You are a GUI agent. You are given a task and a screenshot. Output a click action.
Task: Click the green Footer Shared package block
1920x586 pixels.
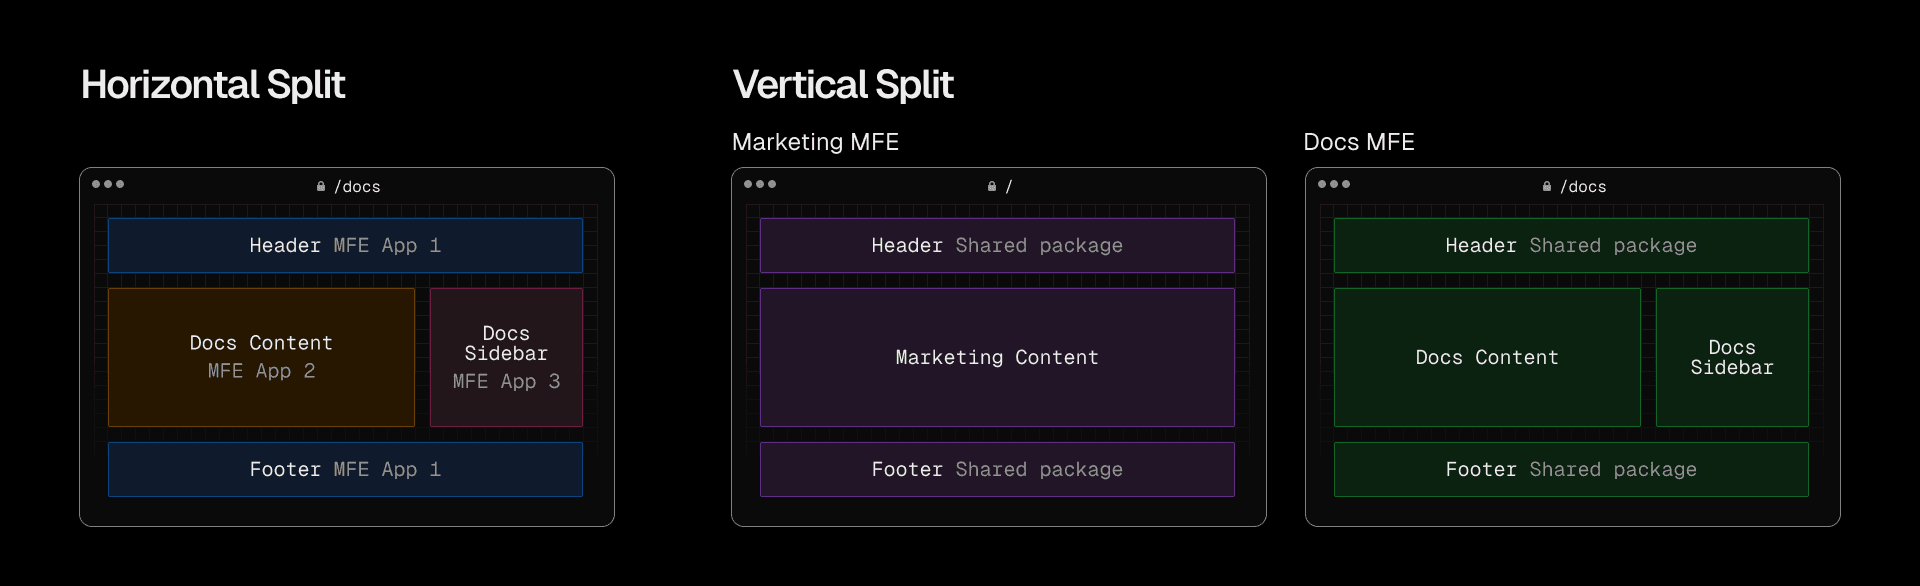pos(1571,470)
